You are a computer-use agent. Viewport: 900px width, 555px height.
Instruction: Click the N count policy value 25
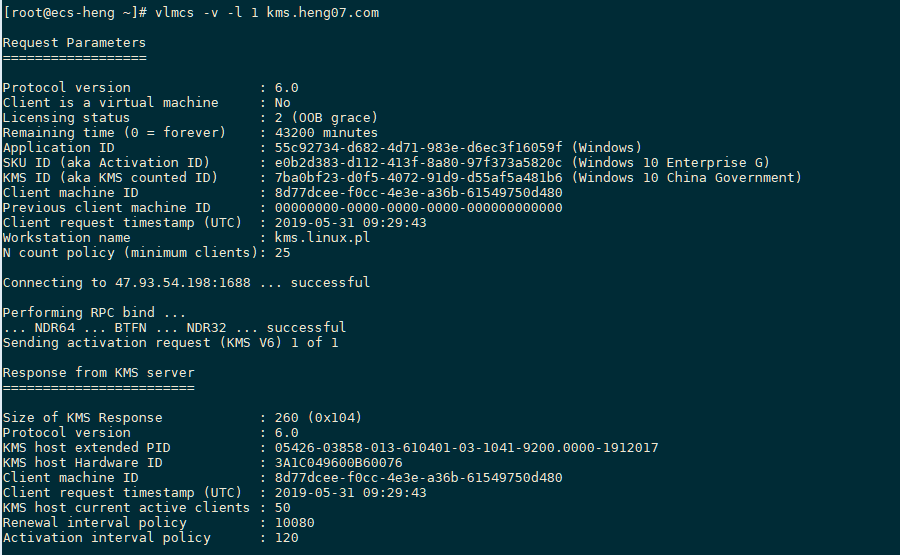(x=282, y=253)
